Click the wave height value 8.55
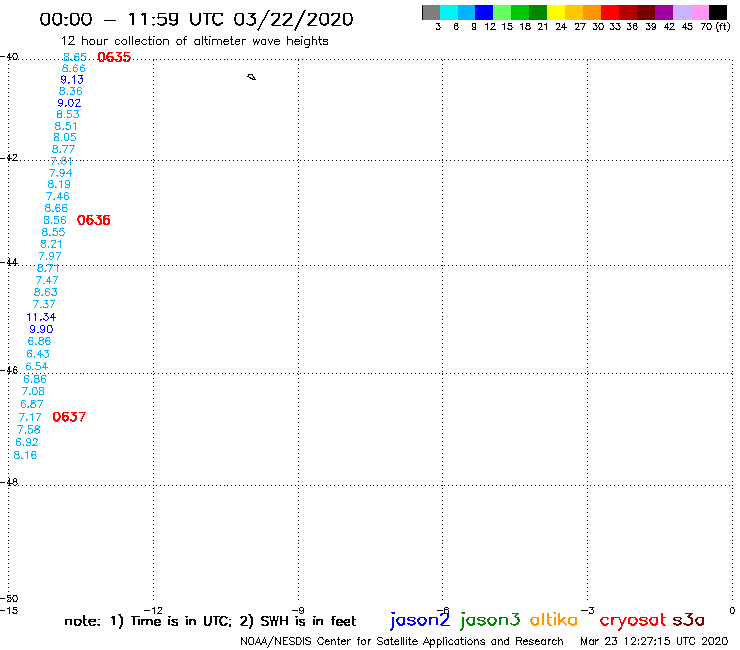Image resolution: width=740 pixels, height=650 pixels. [x=53, y=232]
